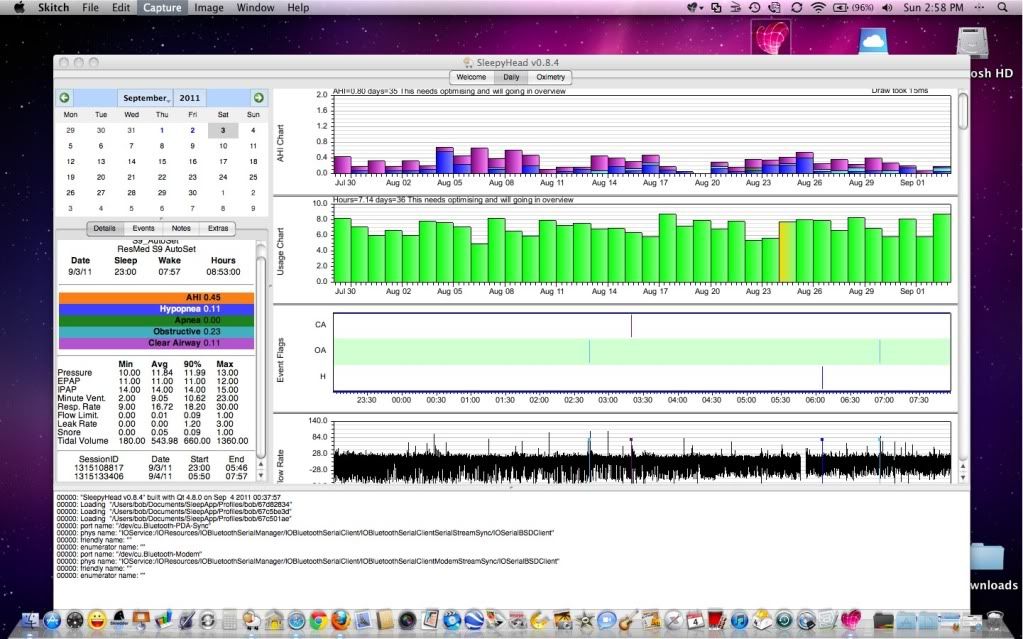Open the Notes tab
This screenshot has width=1023, height=639.
(181, 228)
